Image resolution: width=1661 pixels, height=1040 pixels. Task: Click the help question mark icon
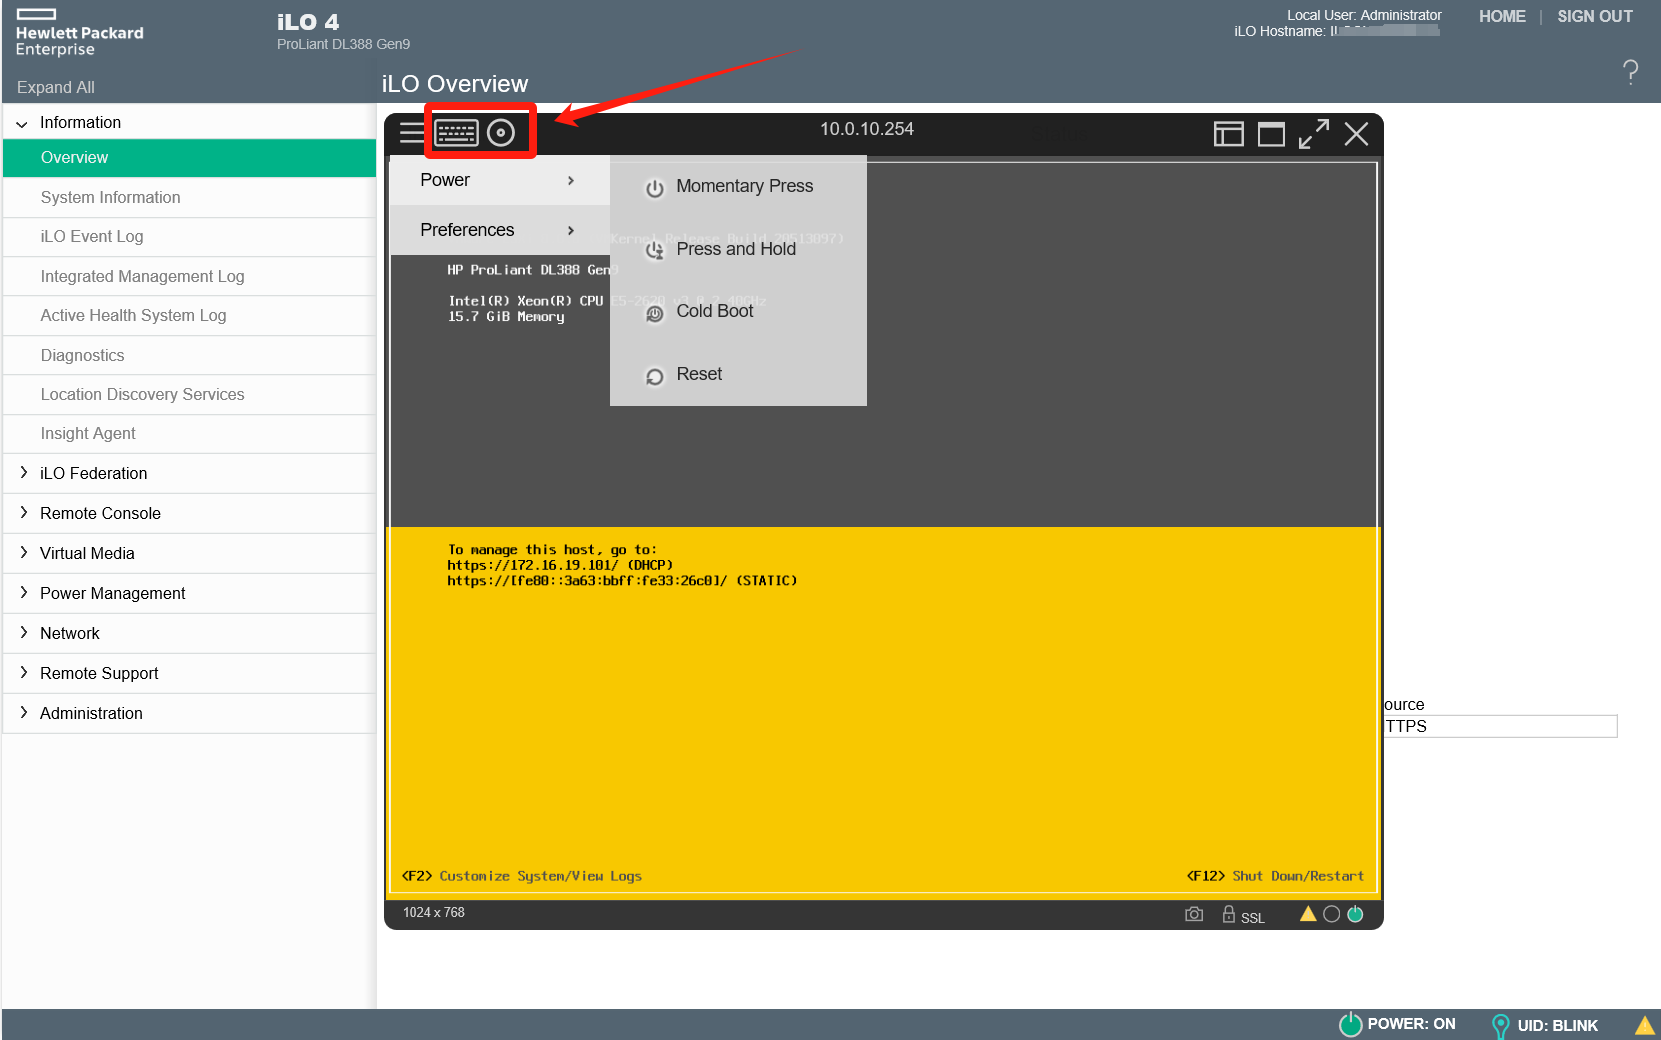click(1630, 72)
